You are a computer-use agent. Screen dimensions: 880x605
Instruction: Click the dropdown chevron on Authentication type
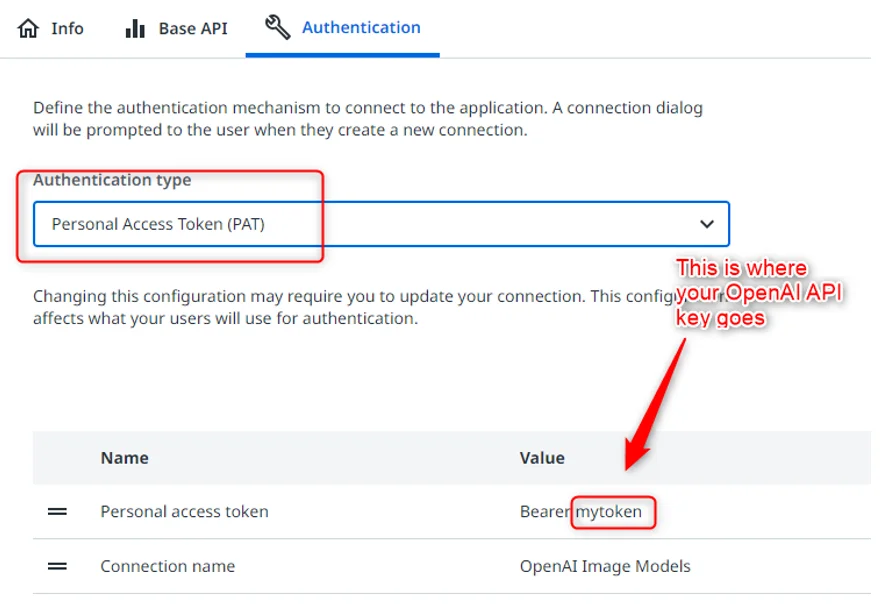coord(706,224)
